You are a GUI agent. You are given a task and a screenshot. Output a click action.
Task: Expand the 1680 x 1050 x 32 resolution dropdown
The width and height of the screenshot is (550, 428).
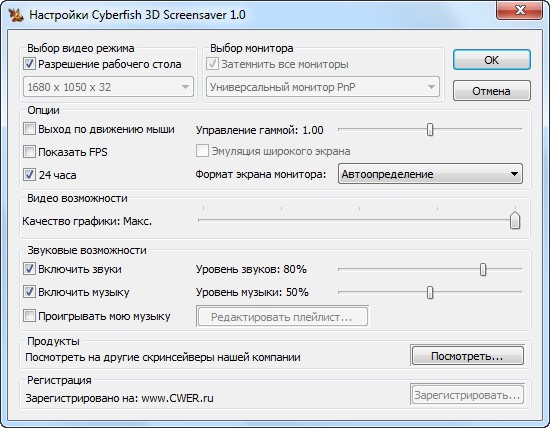click(108, 87)
